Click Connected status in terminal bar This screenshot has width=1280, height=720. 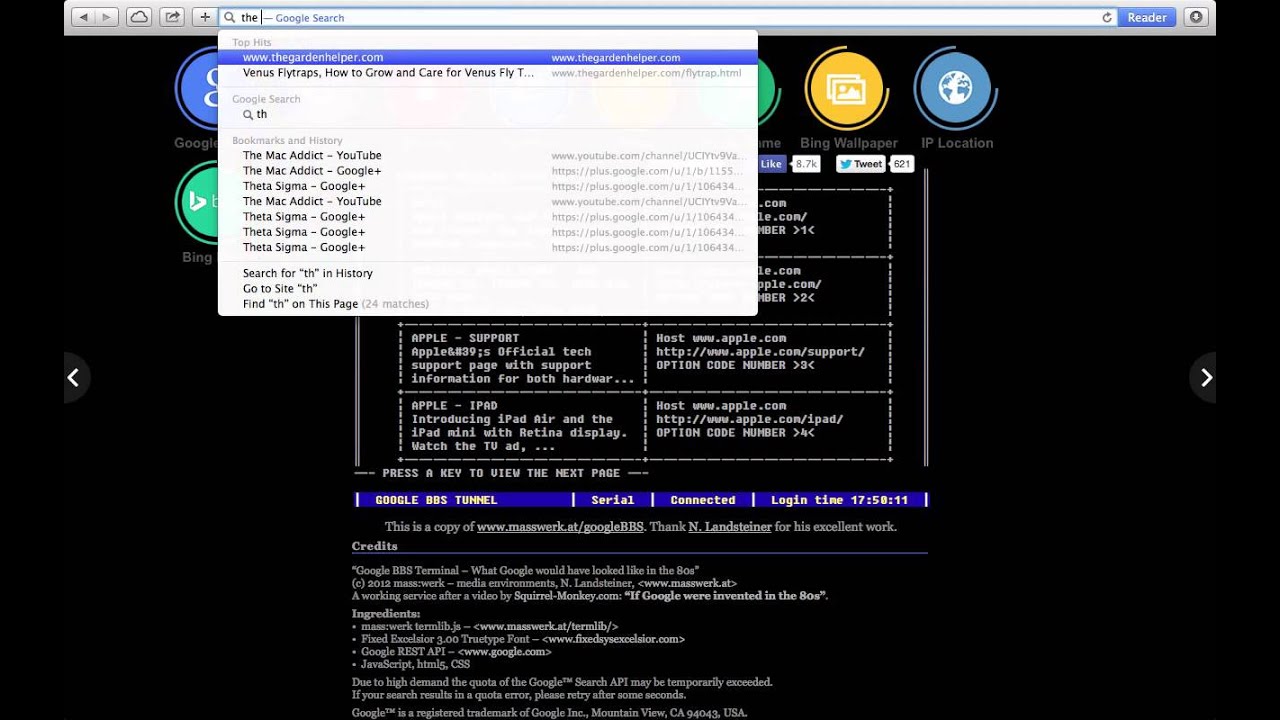(x=703, y=500)
